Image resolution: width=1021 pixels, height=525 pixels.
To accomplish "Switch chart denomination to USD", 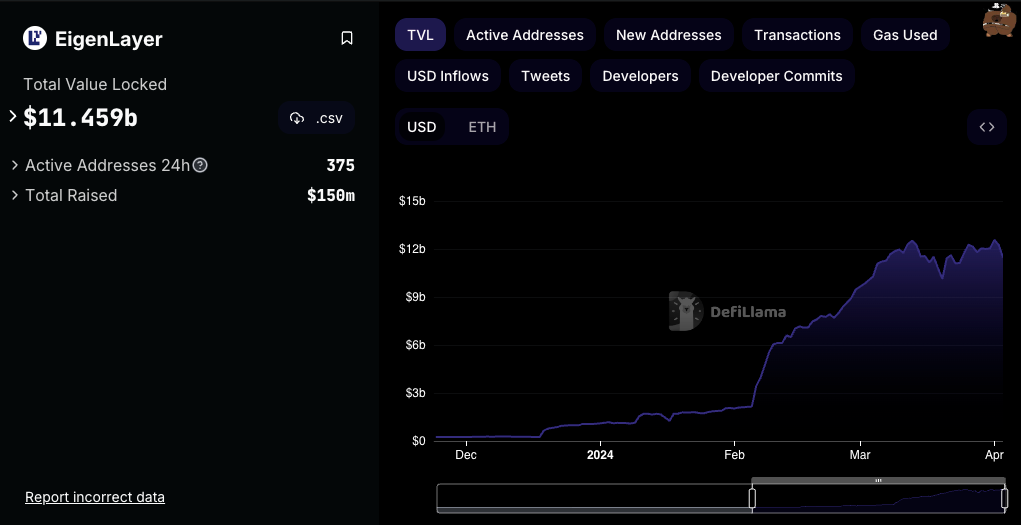I will coord(422,127).
